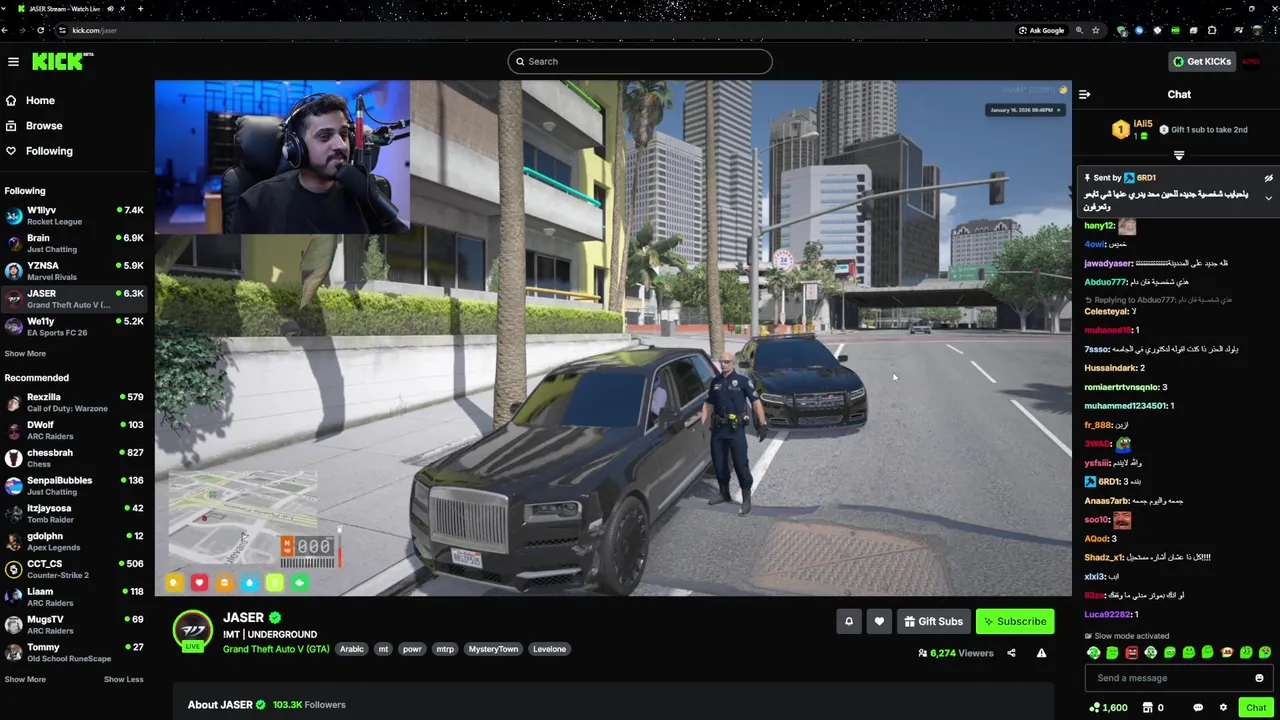Open browser zoom magnifier icon
1280x720 pixels.
click(x=1079, y=30)
